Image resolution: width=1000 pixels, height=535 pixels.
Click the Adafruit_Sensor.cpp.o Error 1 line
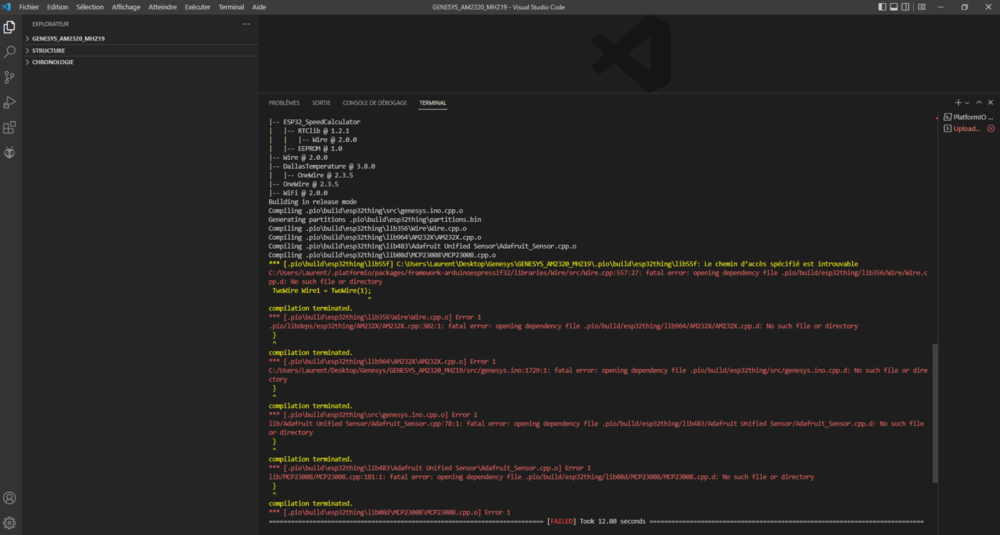[x=429, y=468]
